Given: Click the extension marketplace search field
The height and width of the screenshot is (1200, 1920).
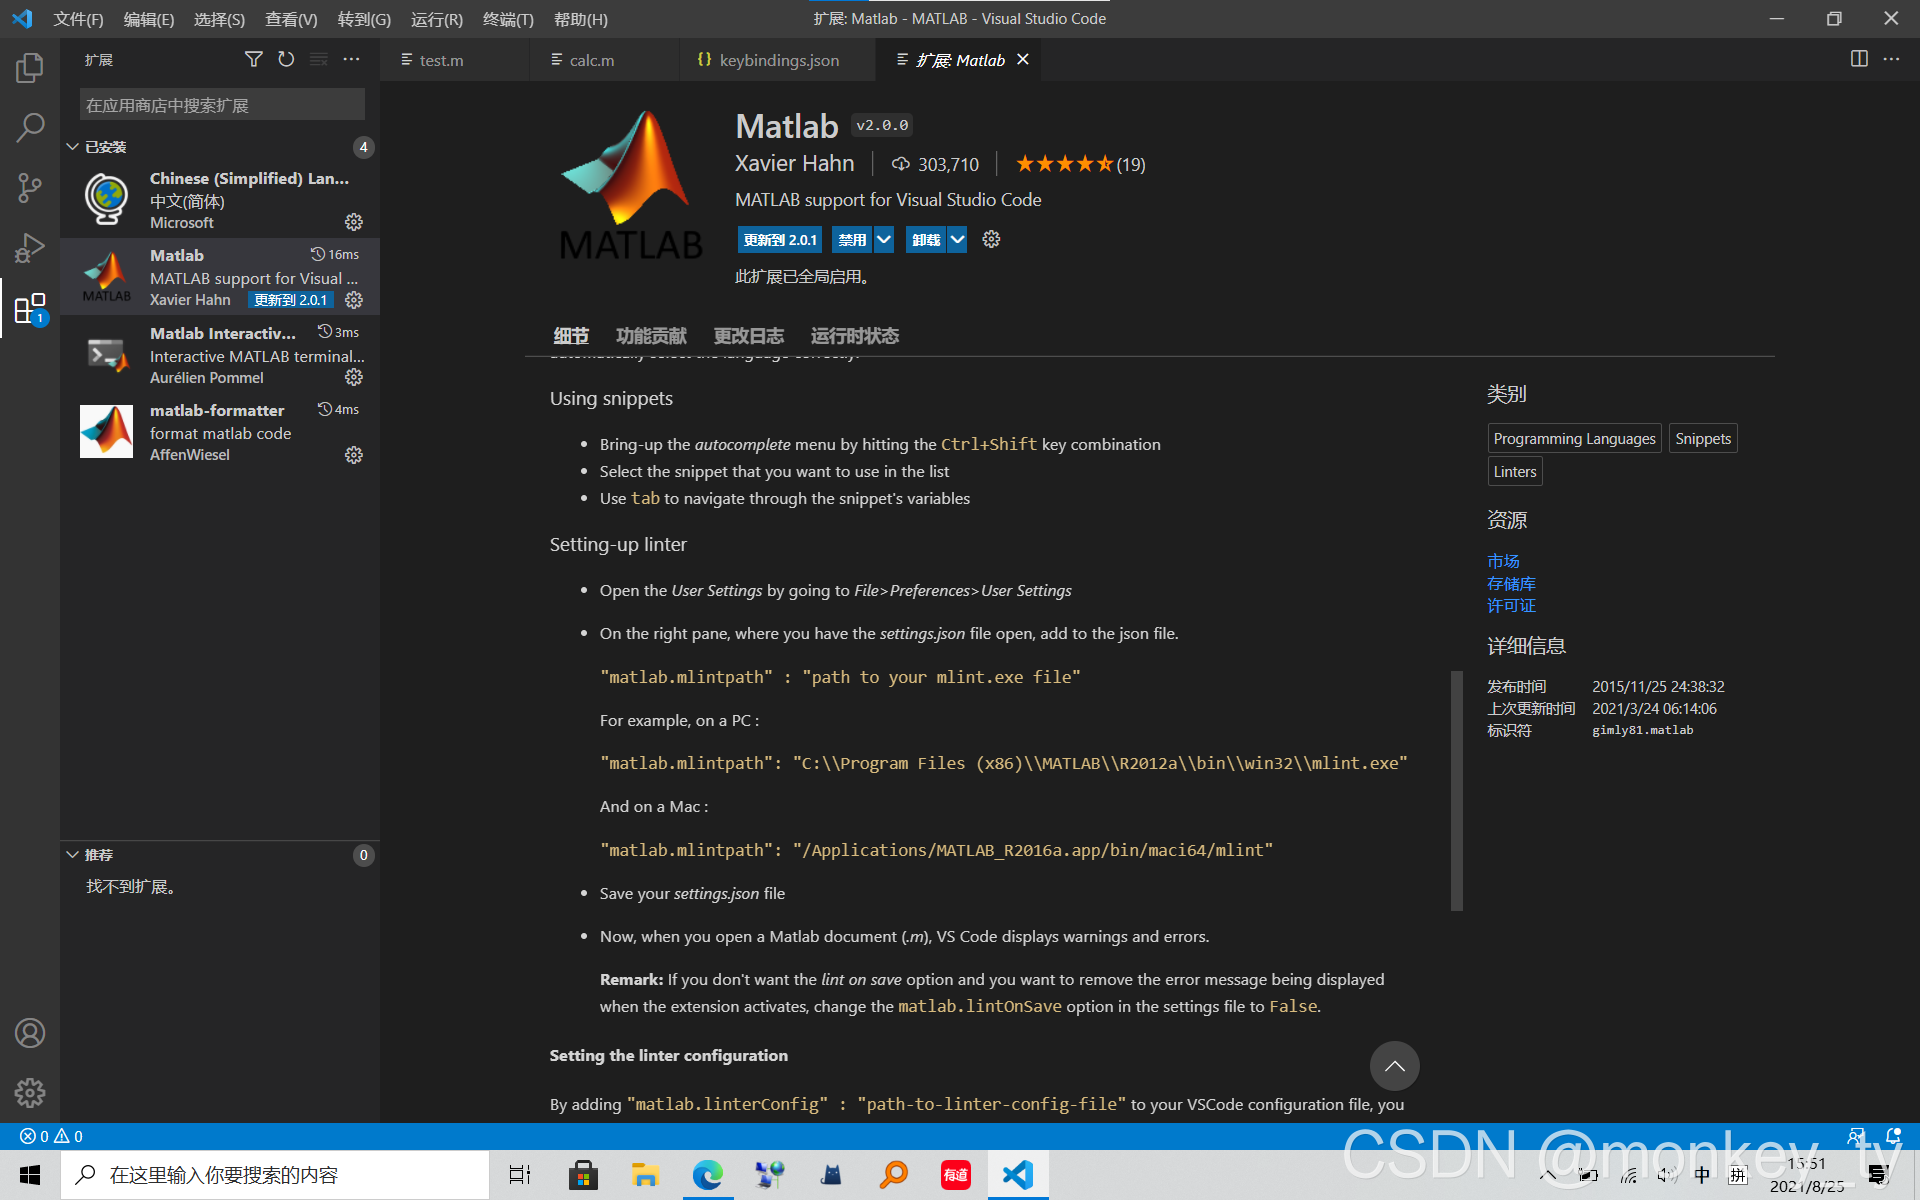Looking at the screenshot, I should point(220,104).
